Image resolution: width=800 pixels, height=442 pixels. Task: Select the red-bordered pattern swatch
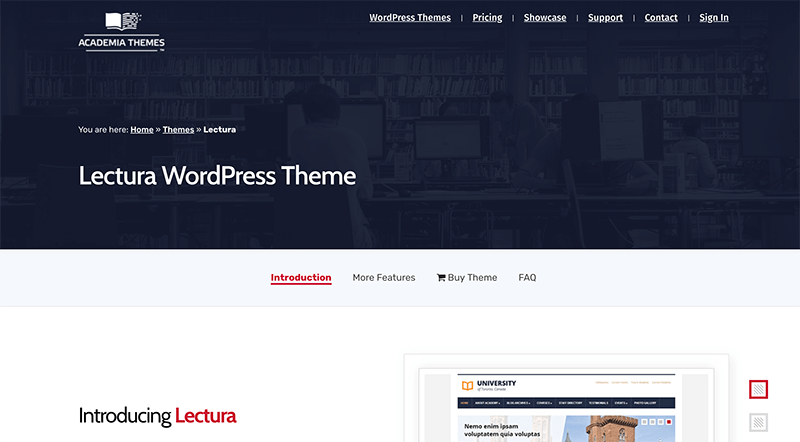pos(759,389)
